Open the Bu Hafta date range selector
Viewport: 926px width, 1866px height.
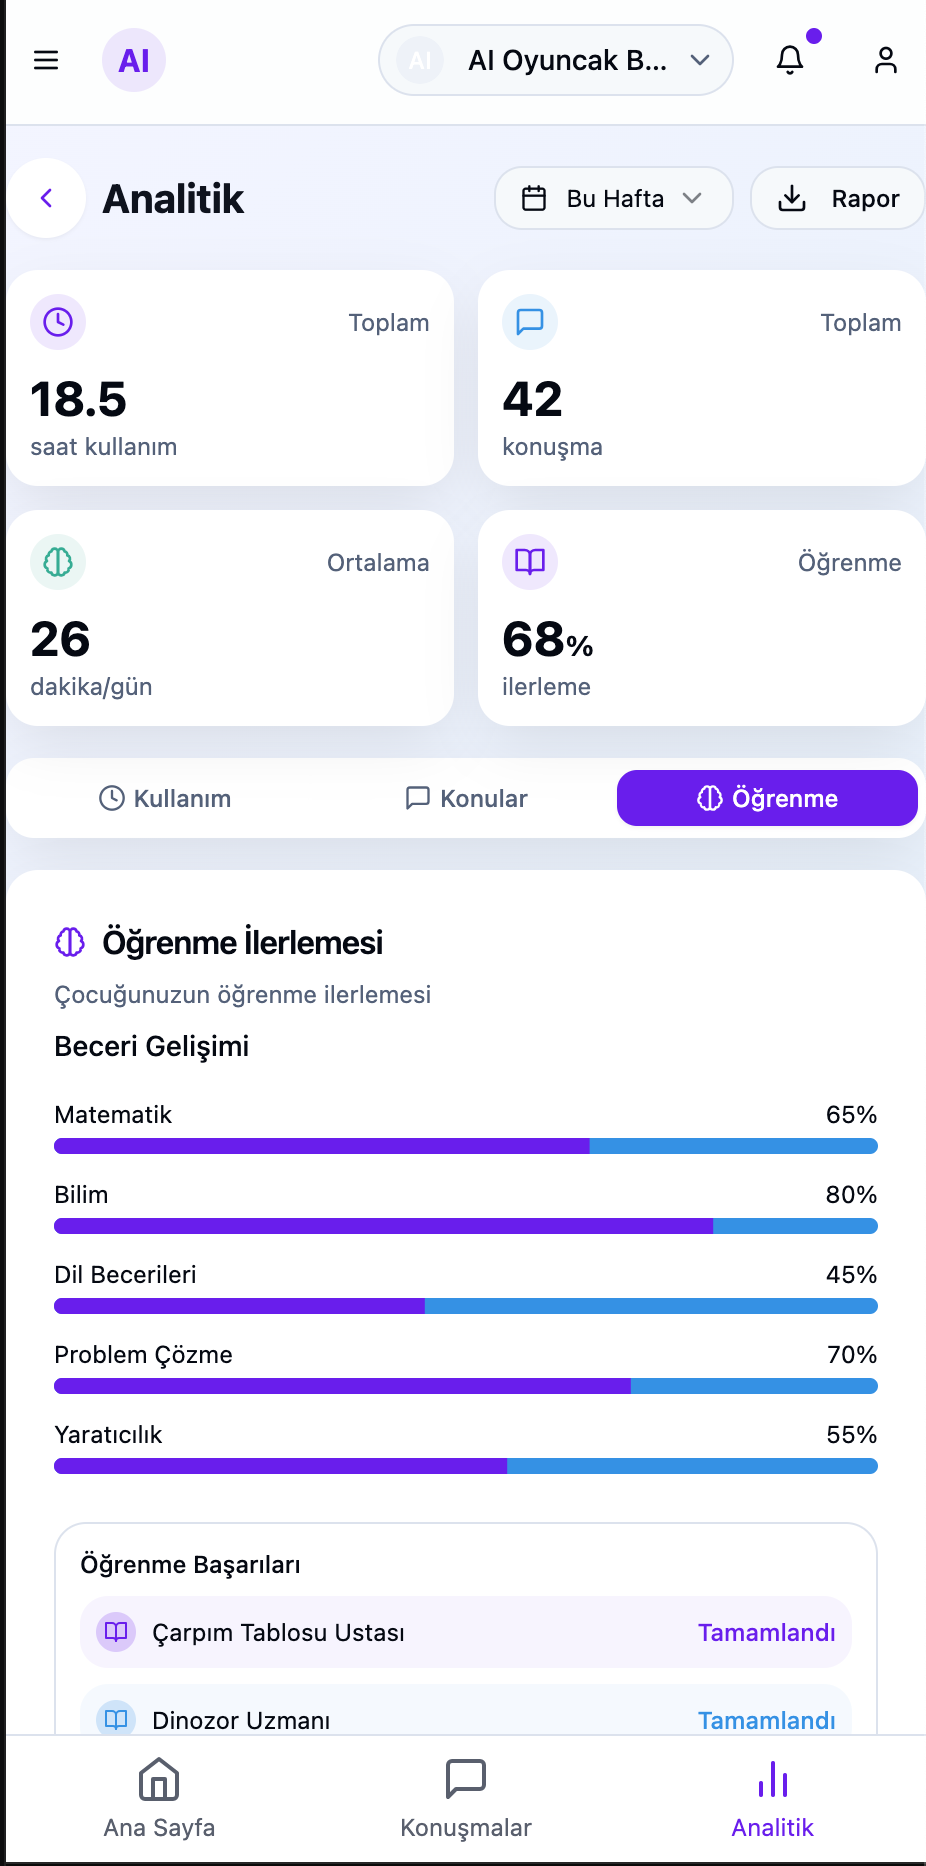613,198
